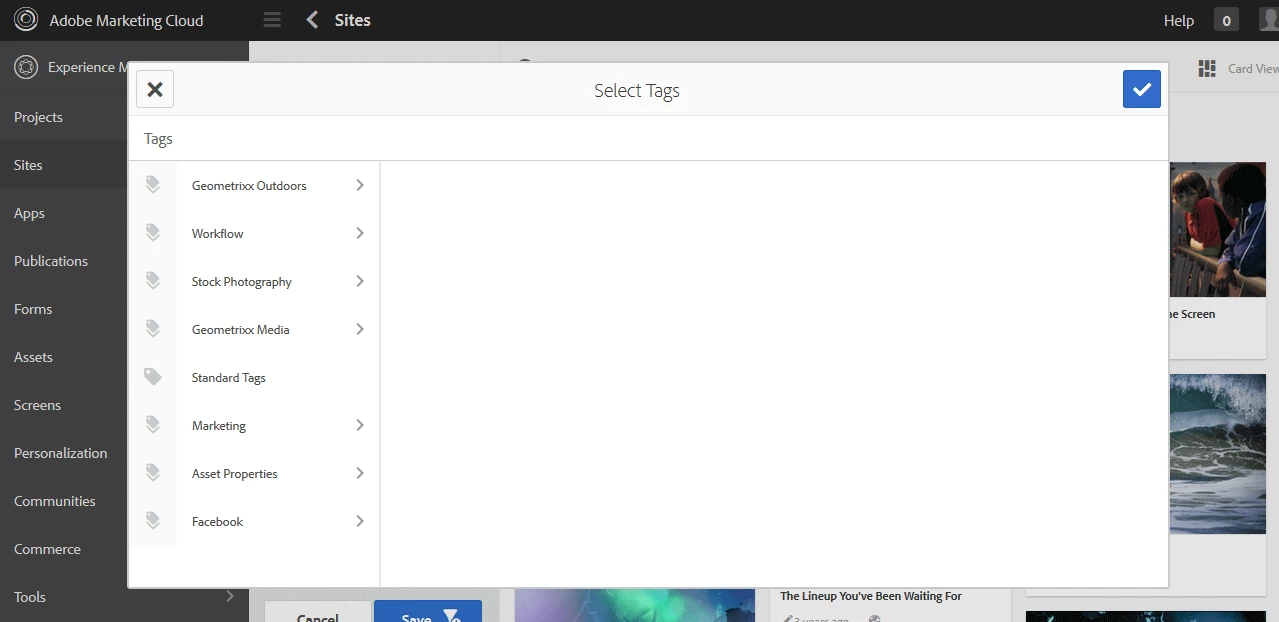Screen dimensions: 1279x622
Task: Expand the Geometrixx Outdoors tag chevron
Action: (x=360, y=185)
